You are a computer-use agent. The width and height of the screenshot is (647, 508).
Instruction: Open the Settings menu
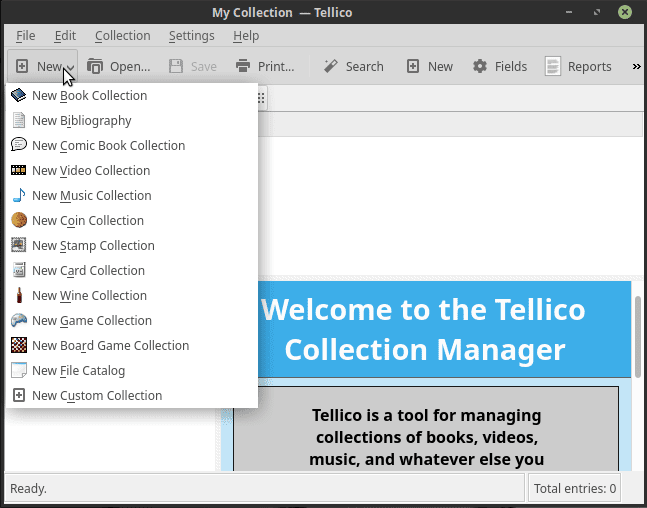click(x=191, y=36)
